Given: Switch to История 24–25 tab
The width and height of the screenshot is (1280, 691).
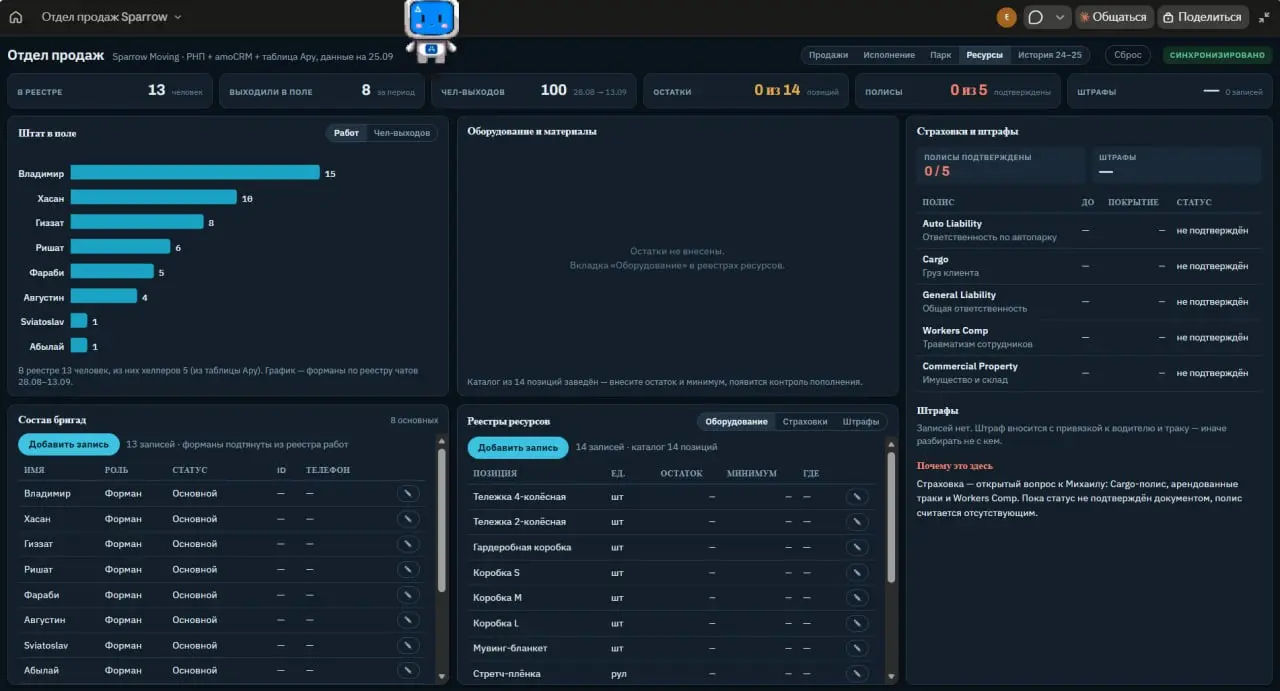Looking at the screenshot, I should tap(1050, 55).
